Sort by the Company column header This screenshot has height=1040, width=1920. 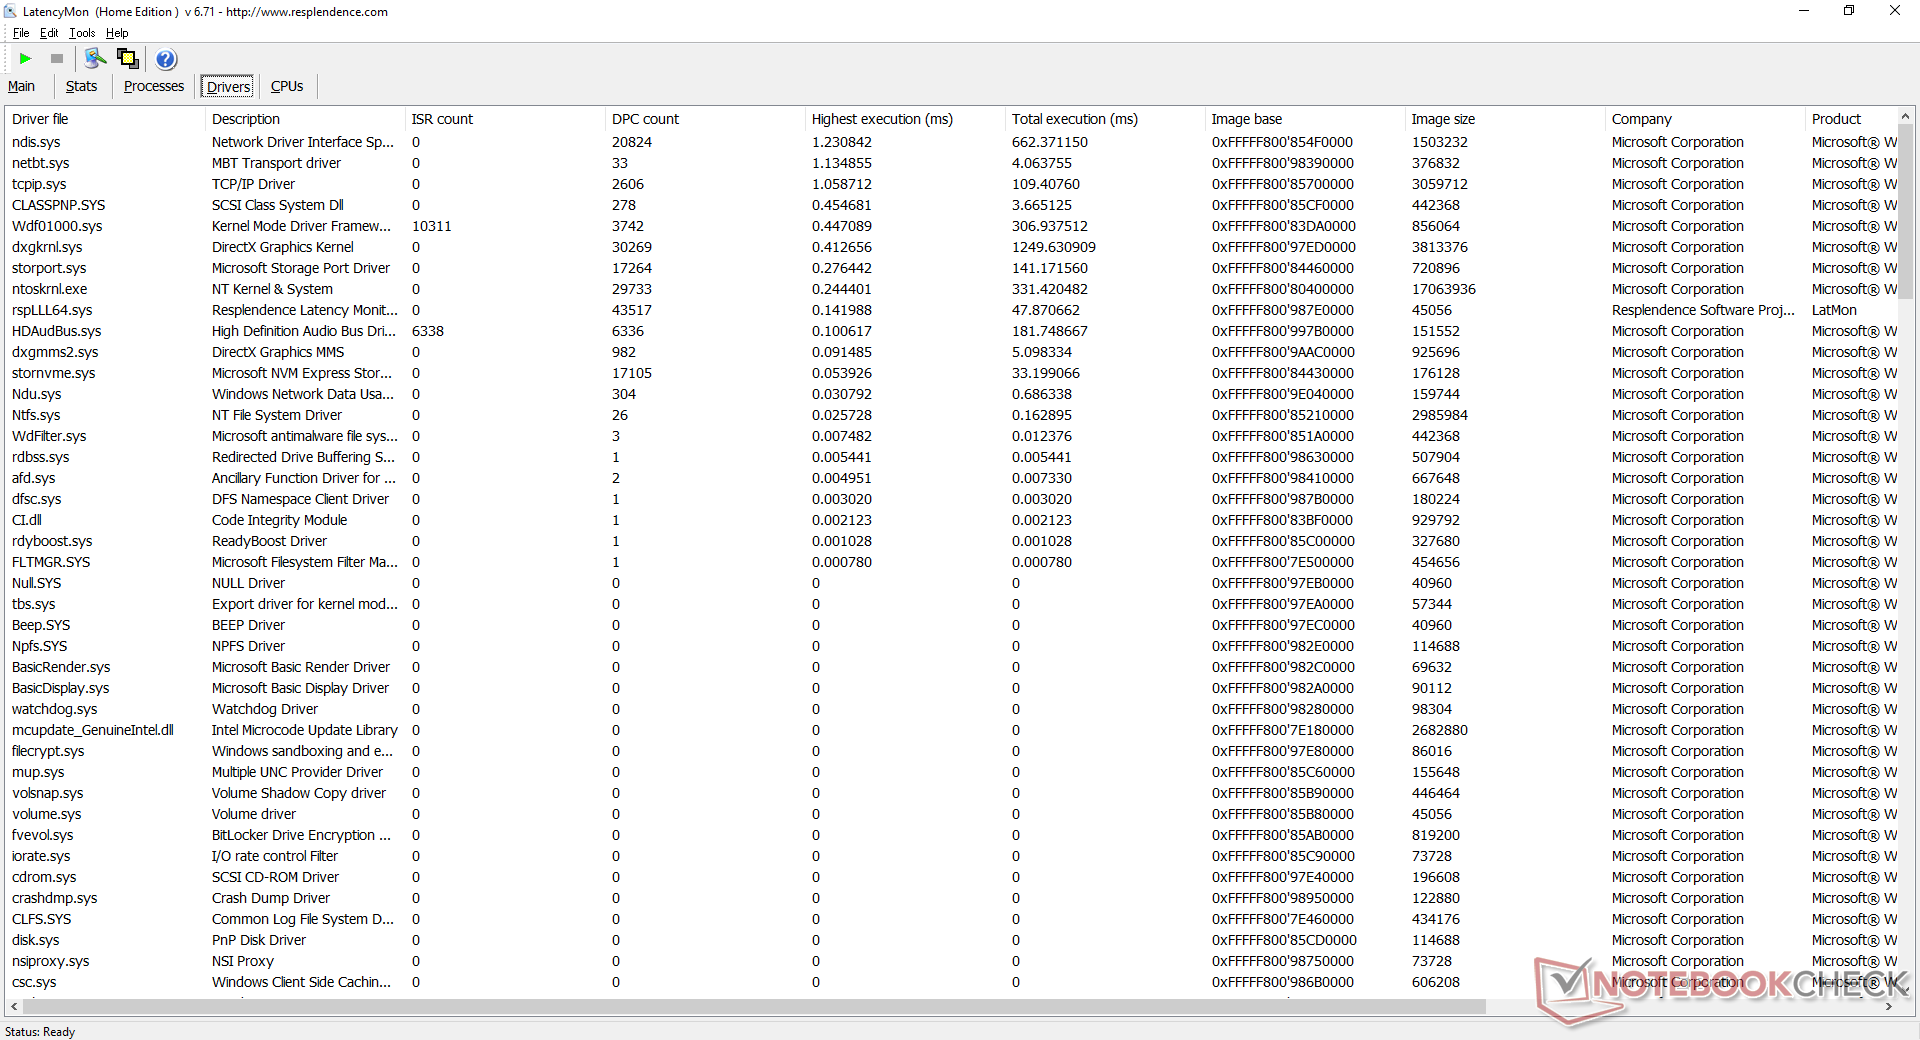click(1705, 119)
